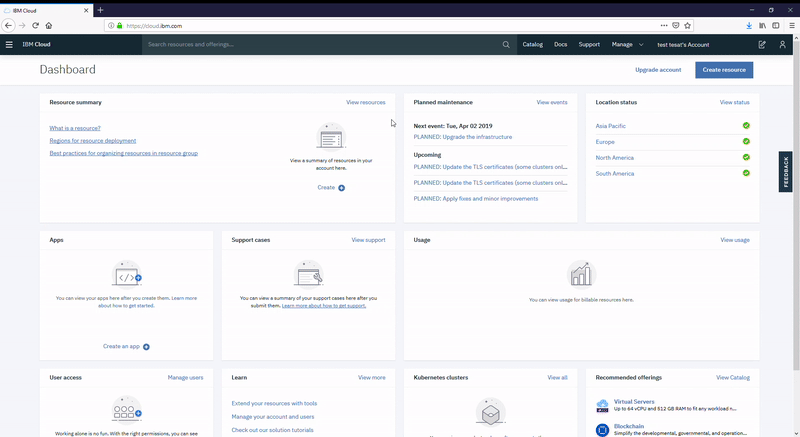Open PLANNED: Apply fixes and minor improvements
Viewport: 800px width, 437px height.
click(x=476, y=199)
